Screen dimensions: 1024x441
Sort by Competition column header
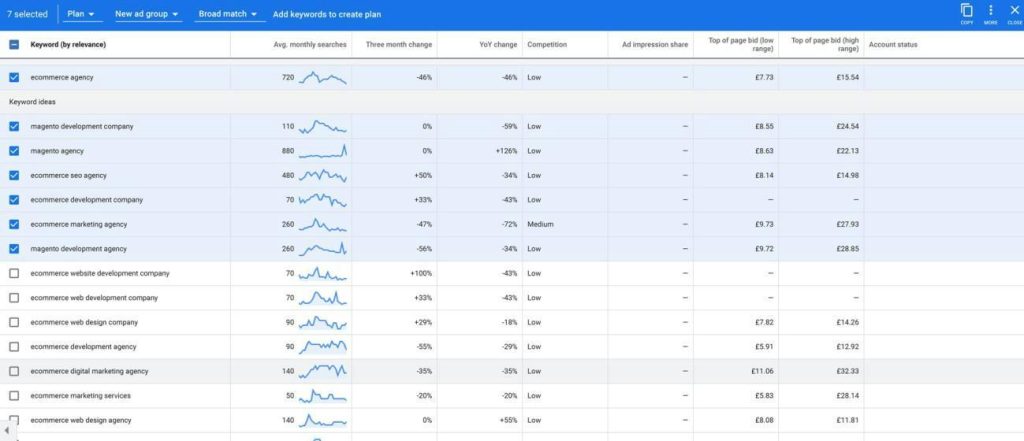[x=547, y=45]
